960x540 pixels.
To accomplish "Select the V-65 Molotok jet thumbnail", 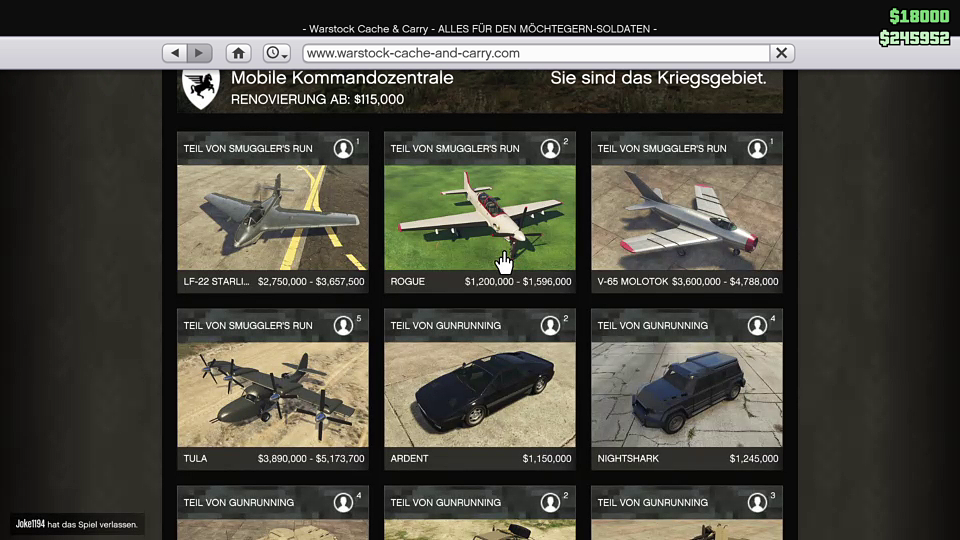I will pyautogui.click(x=687, y=217).
